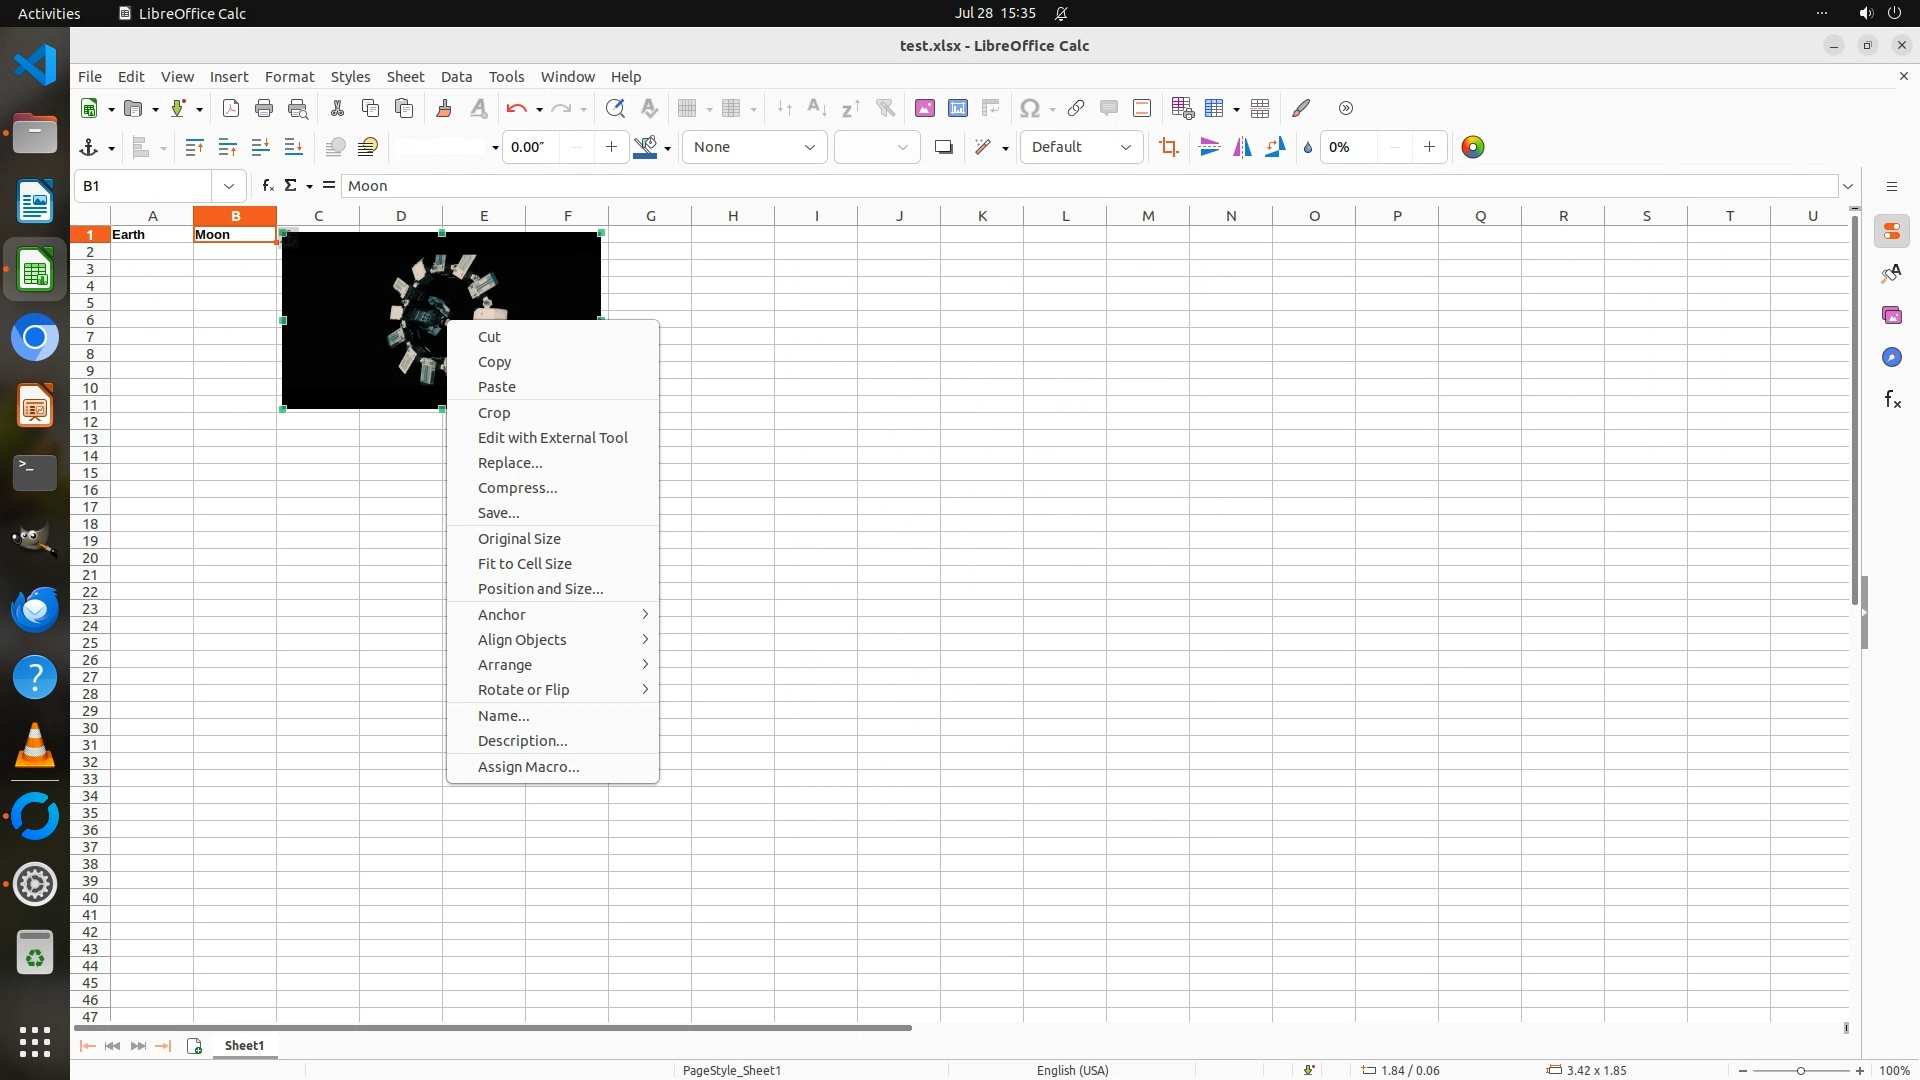Open the image mode Default dropdown
1920x1080 pixels.
1081,147
